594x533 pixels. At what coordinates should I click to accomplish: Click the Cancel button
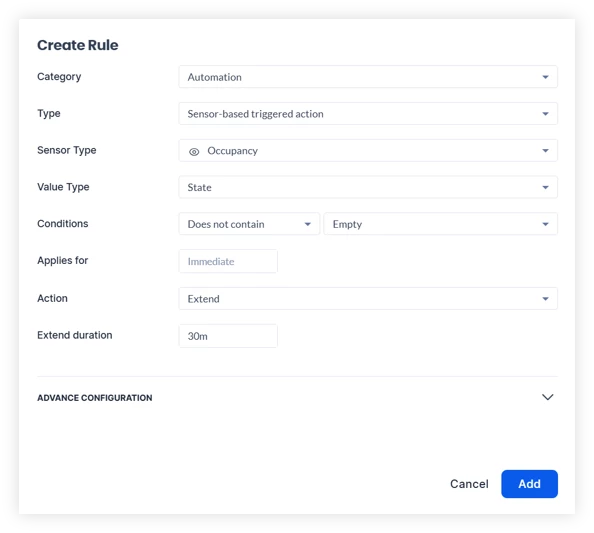click(x=469, y=484)
